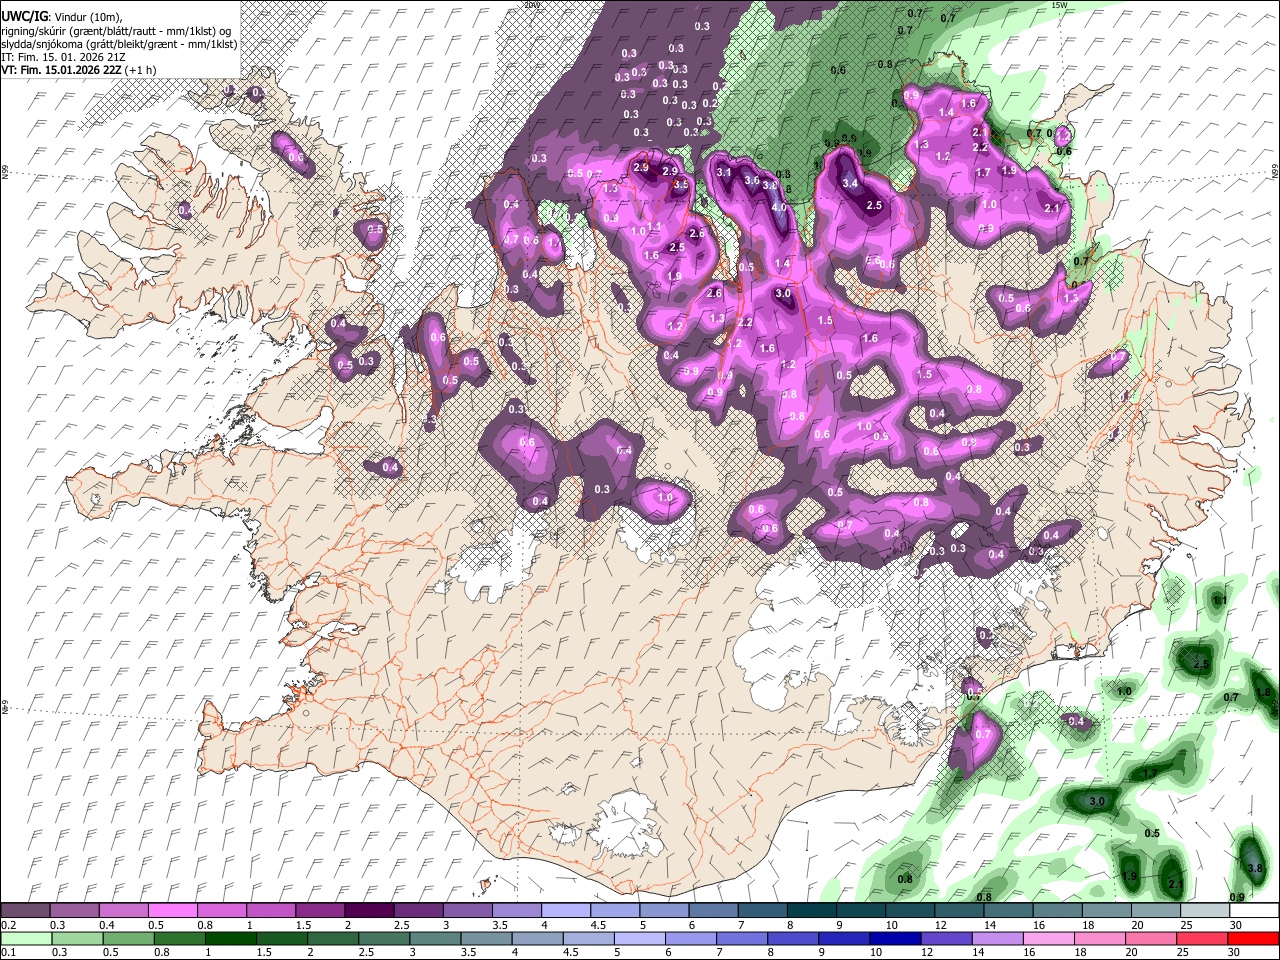The image size is (1280, 960).
Task: Select the dark teal 8 swatch in upper legend
Action: tap(812, 911)
